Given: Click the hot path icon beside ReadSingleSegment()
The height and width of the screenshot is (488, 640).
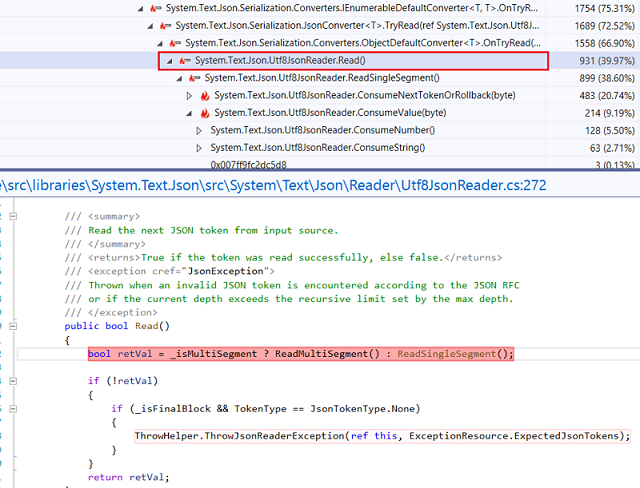Looking at the screenshot, I should click(194, 78).
